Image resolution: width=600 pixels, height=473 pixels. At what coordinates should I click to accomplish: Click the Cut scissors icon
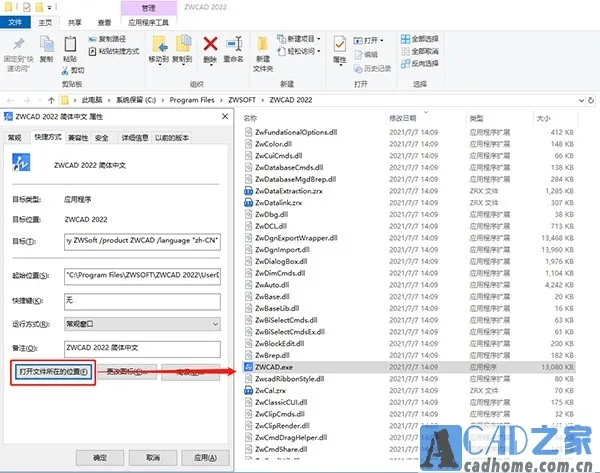point(65,70)
